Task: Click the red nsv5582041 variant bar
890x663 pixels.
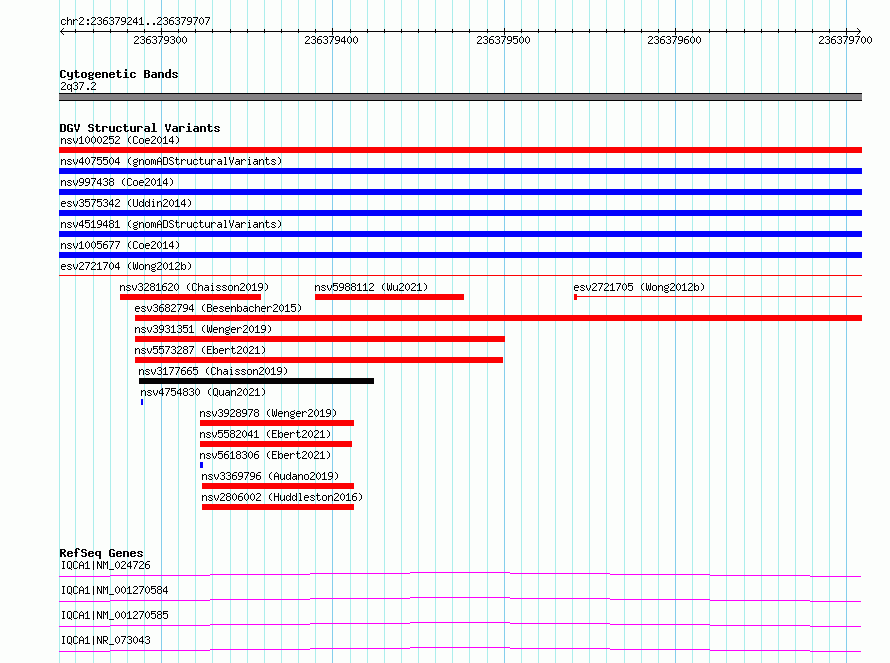Action: [x=276, y=444]
